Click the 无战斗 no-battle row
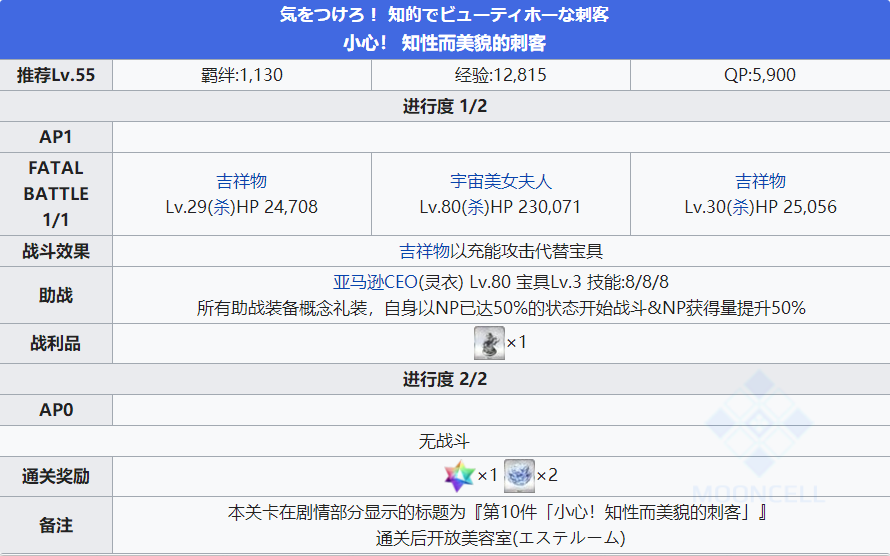The image size is (890, 556). tap(444, 441)
